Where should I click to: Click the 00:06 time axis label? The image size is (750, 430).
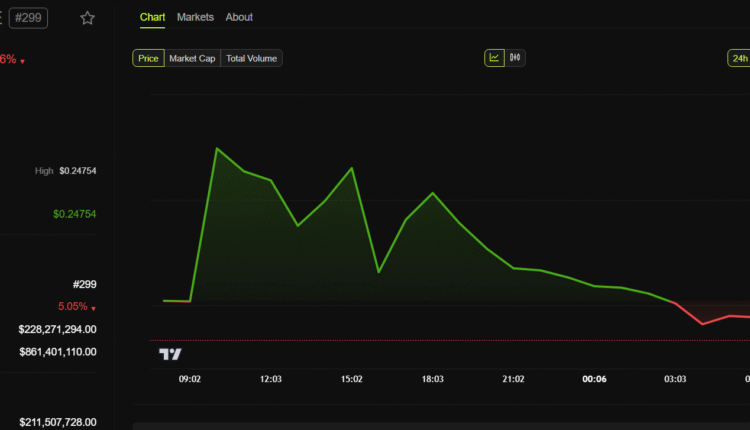pyautogui.click(x=595, y=379)
